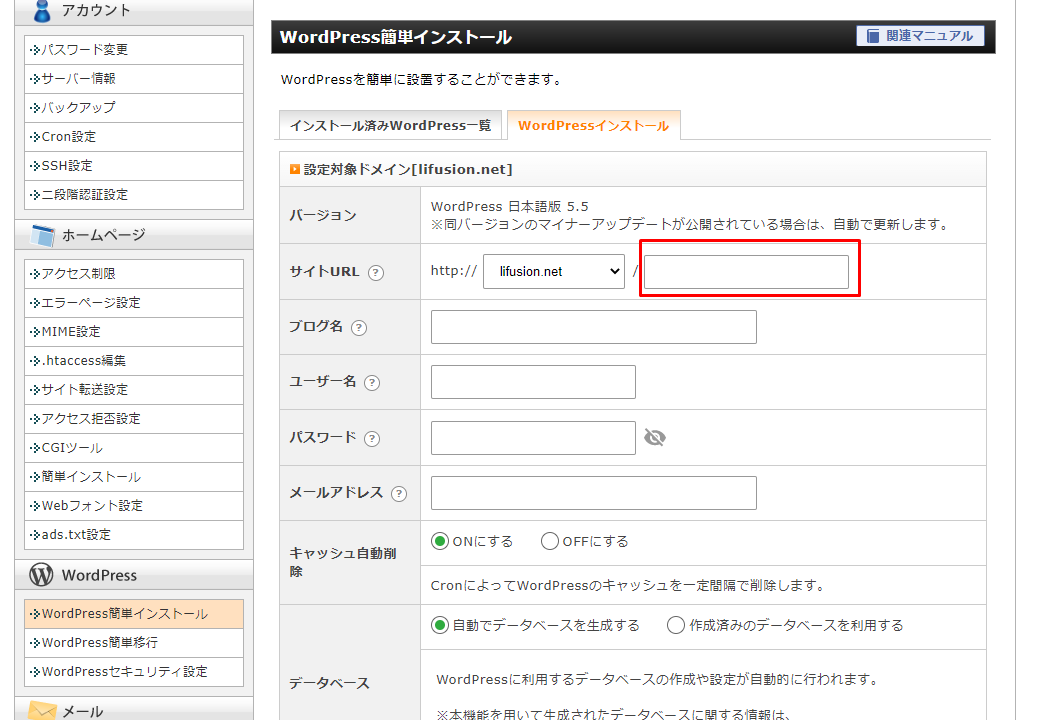Click the メールアドレス input field
The height and width of the screenshot is (720, 1042).
click(593, 493)
